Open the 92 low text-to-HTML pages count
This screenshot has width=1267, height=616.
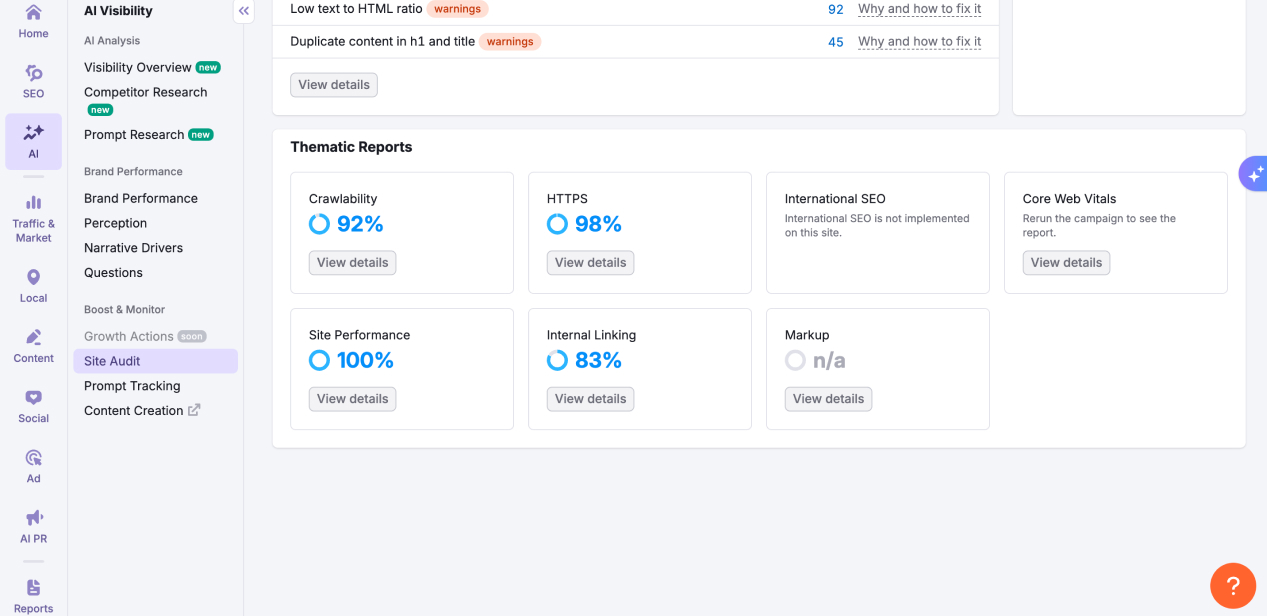[835, 9]
